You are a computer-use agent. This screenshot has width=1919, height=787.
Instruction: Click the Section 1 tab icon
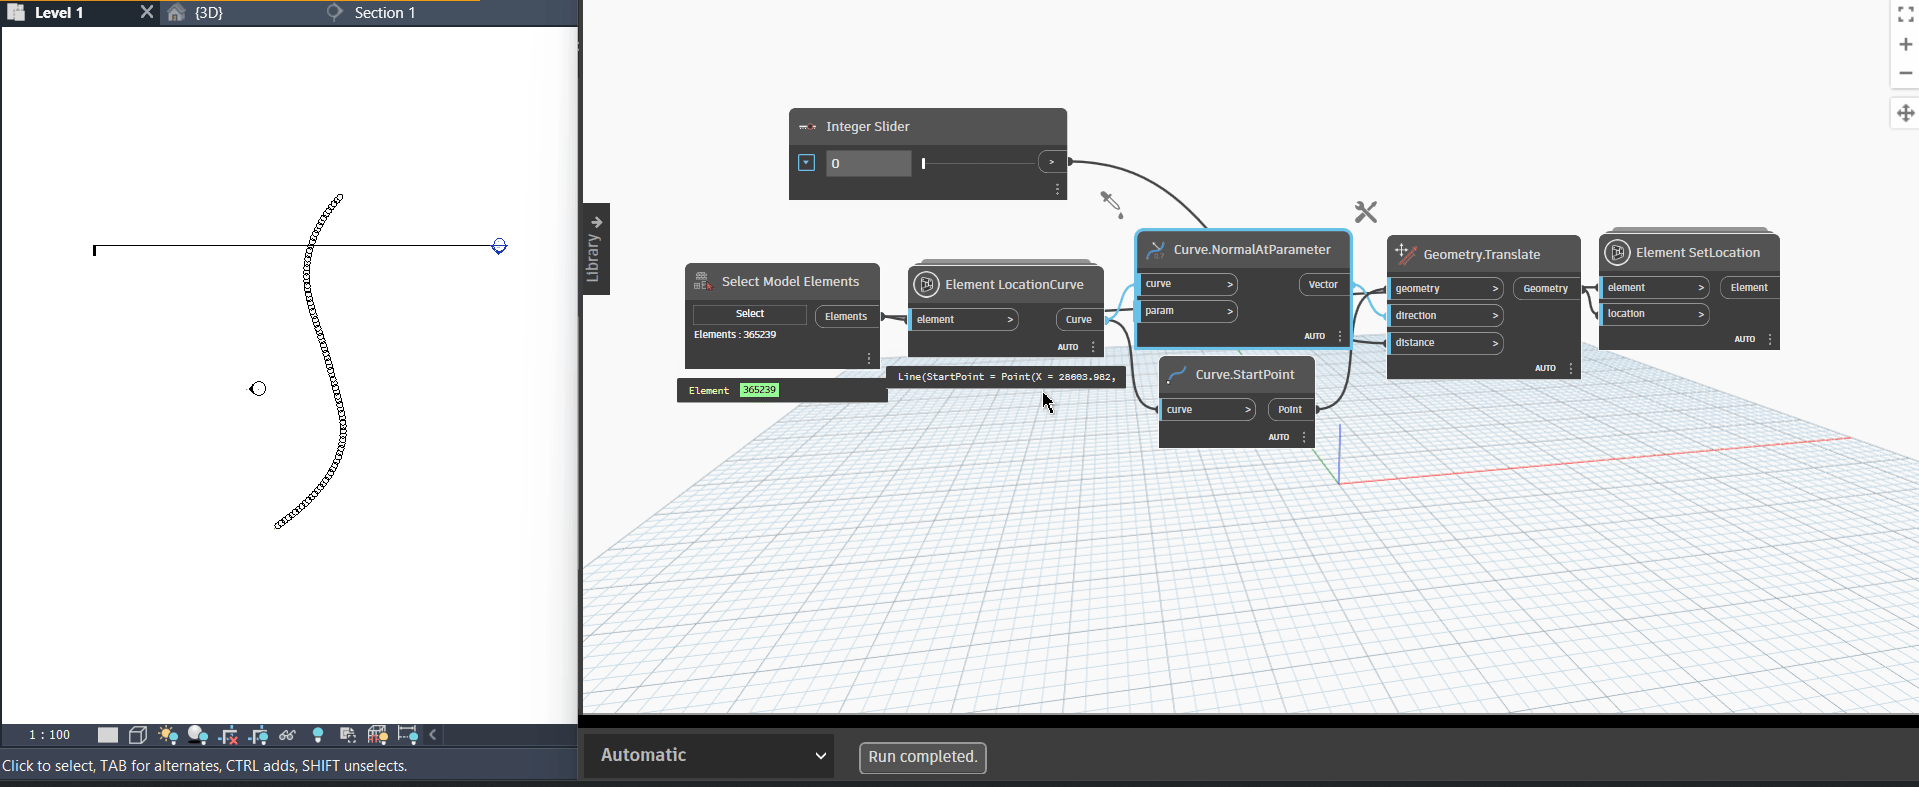click(335, 12)
